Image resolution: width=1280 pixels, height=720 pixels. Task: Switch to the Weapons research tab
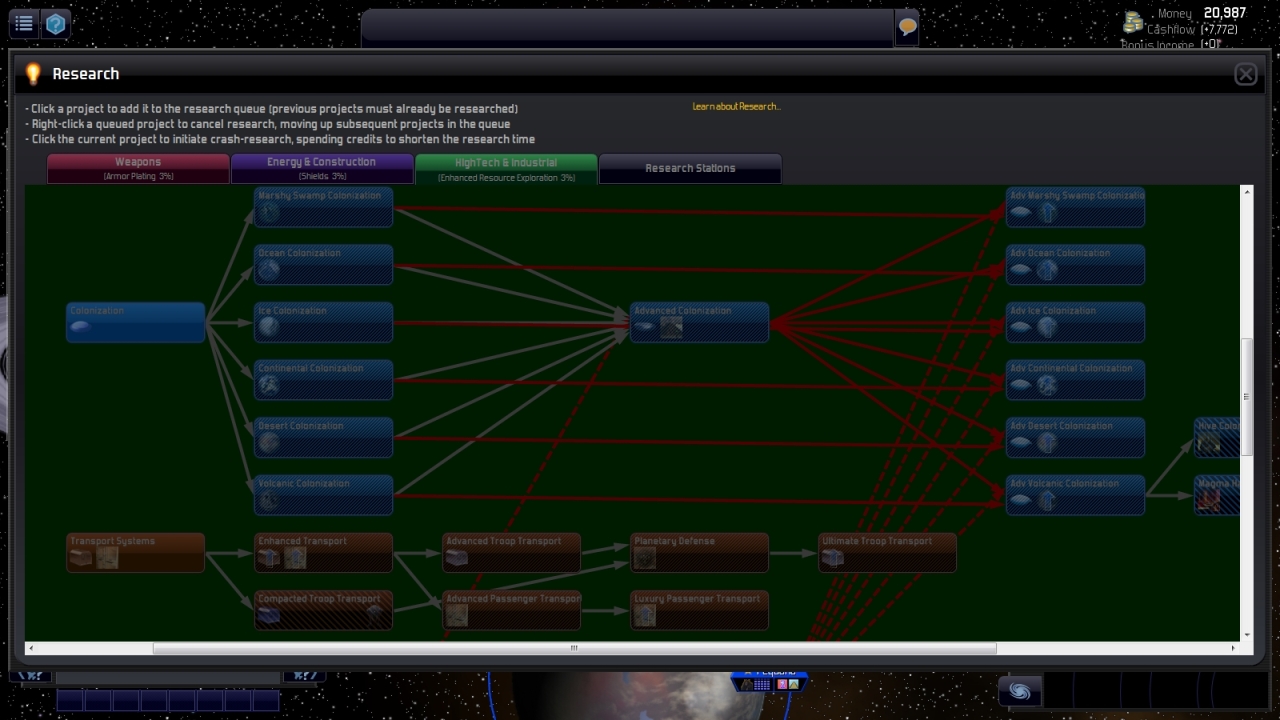pyautogui.click(x=138, y=168)
